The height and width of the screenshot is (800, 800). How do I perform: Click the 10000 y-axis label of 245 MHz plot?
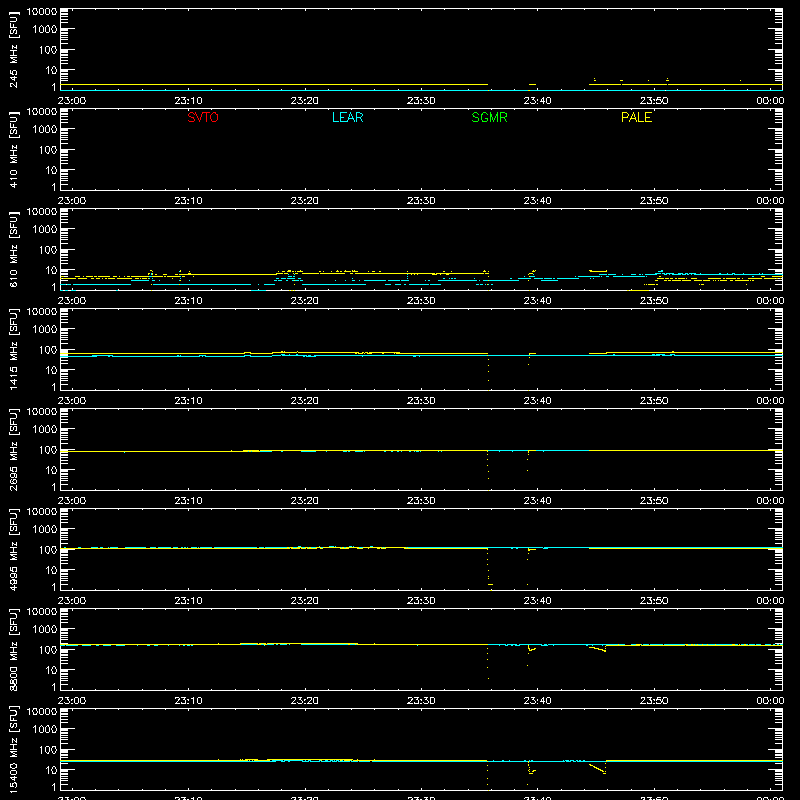[42, 12]
